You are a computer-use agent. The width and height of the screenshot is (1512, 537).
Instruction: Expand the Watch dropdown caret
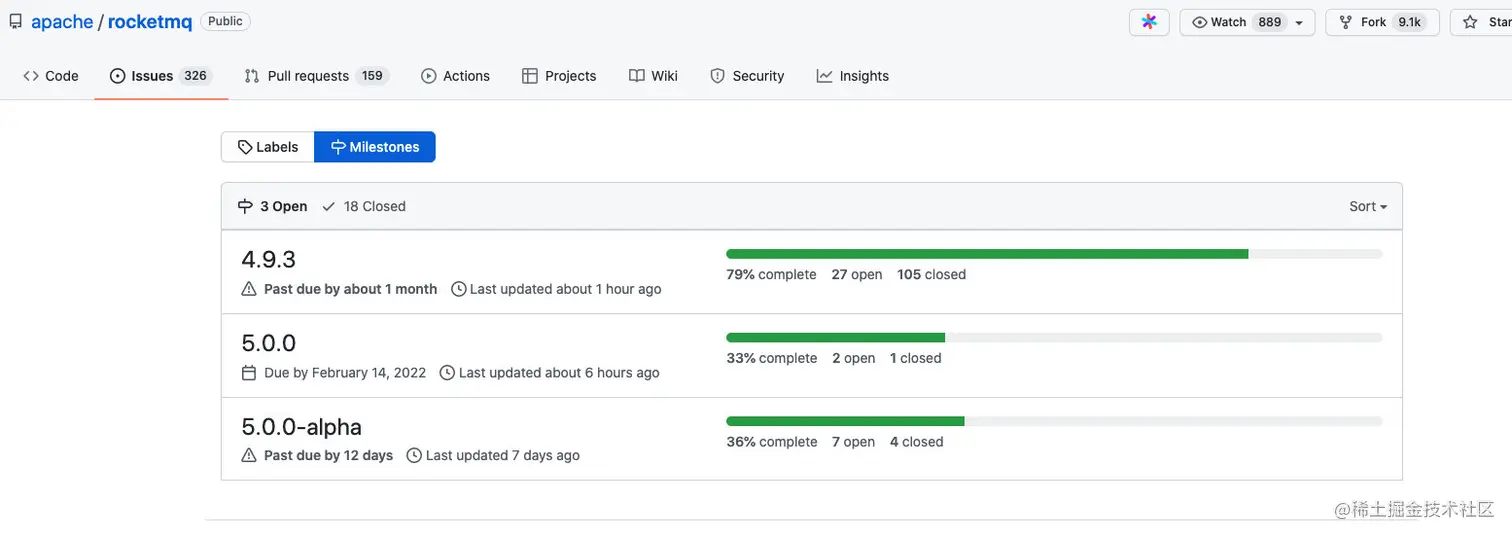[x=1299, y=23]
